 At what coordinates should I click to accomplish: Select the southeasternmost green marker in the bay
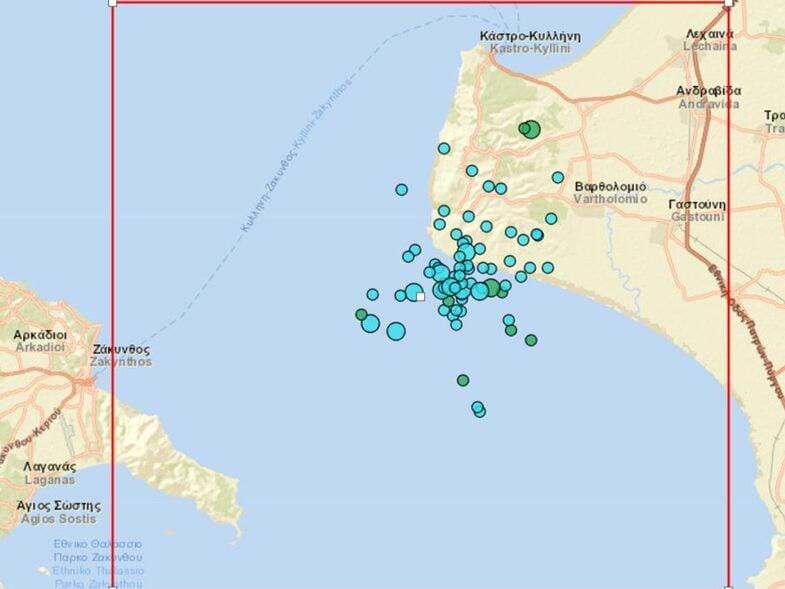[531, 340]
